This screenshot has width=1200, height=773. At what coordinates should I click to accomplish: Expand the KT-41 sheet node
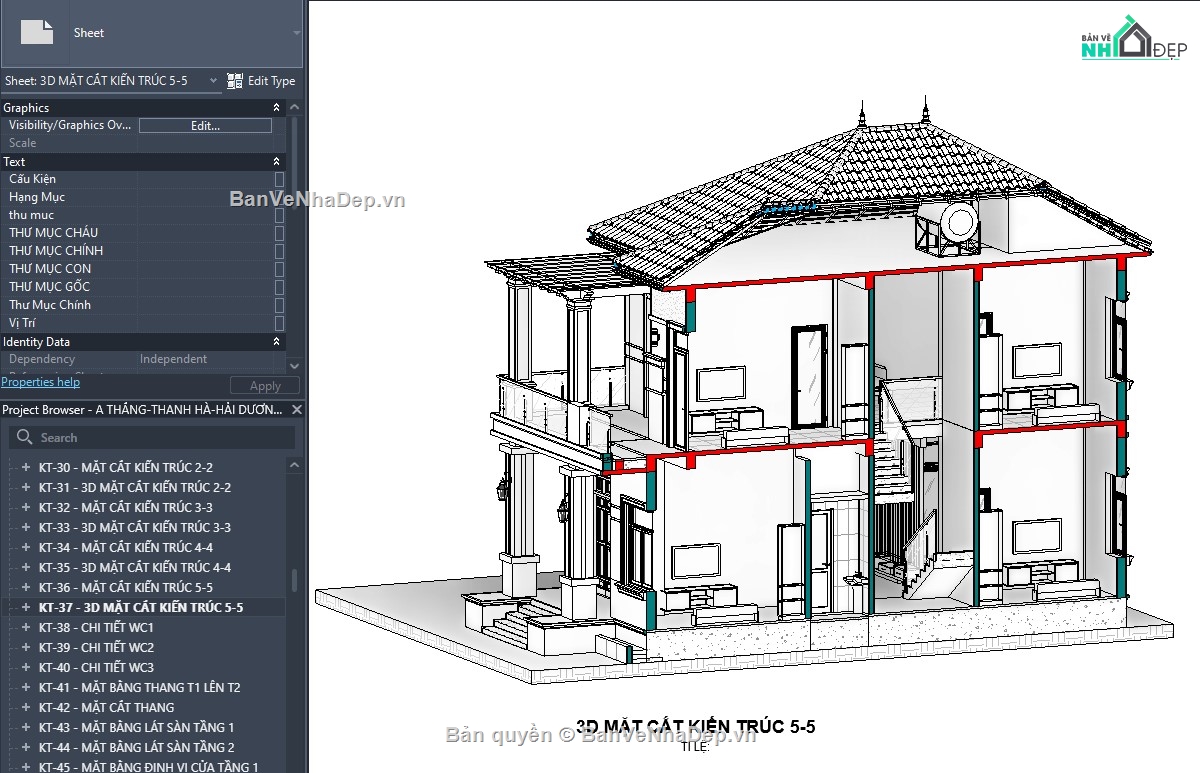tap(27, 687)
